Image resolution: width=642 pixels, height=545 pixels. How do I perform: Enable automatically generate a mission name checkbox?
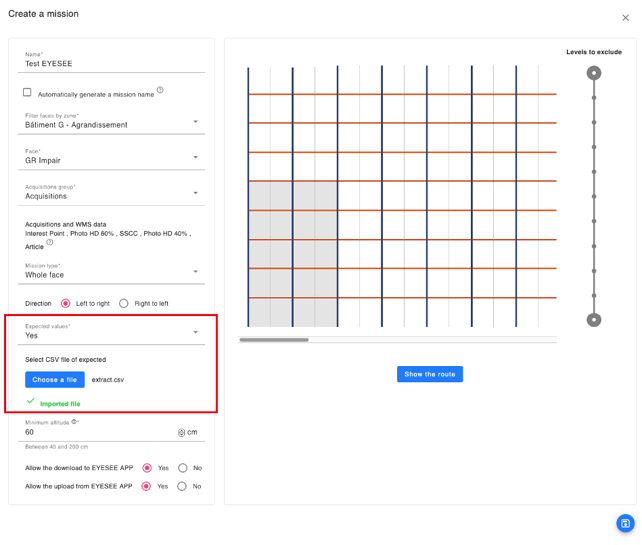[28, 92]
